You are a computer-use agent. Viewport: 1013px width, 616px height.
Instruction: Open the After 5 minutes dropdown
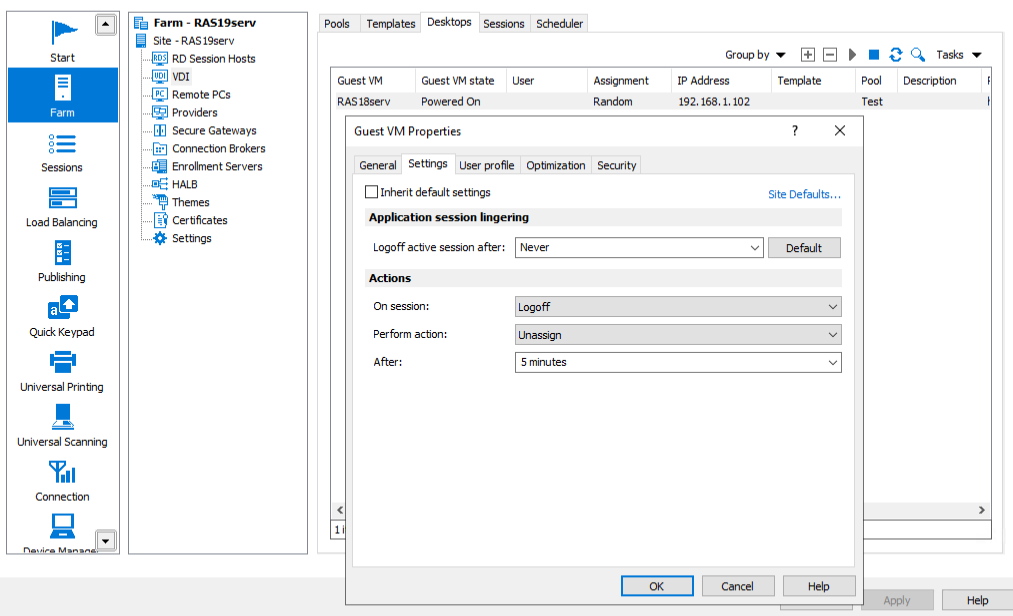(x=678, y=363)
